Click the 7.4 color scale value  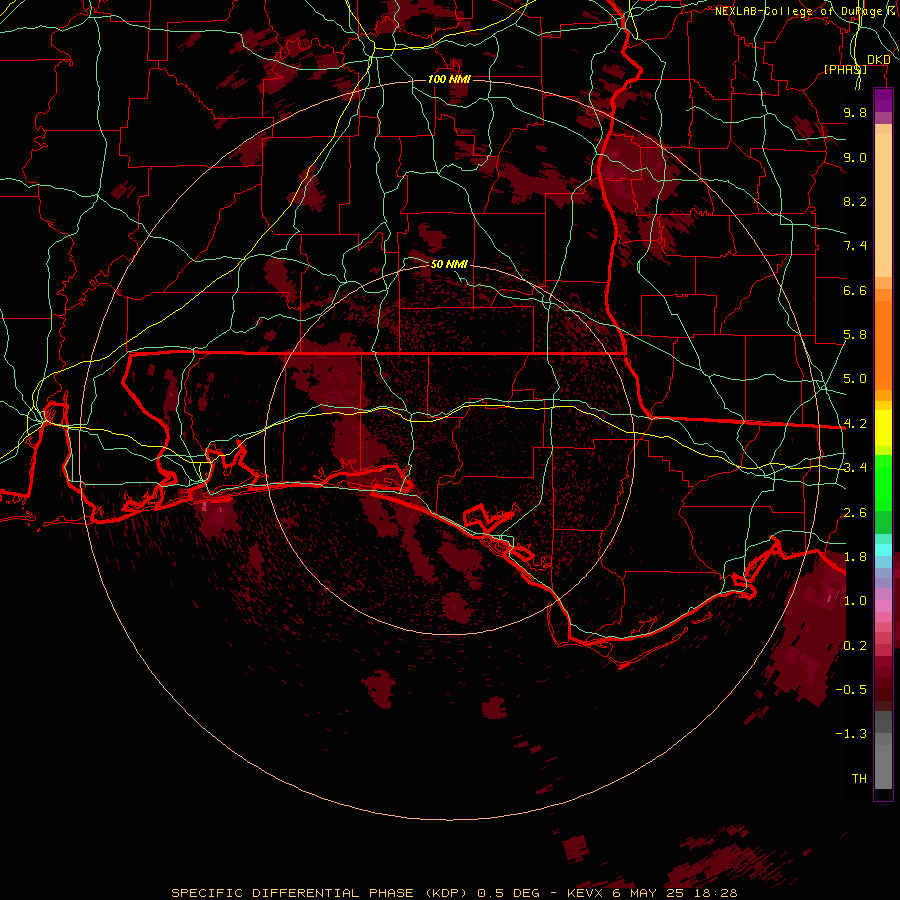[x=855, y=246]
